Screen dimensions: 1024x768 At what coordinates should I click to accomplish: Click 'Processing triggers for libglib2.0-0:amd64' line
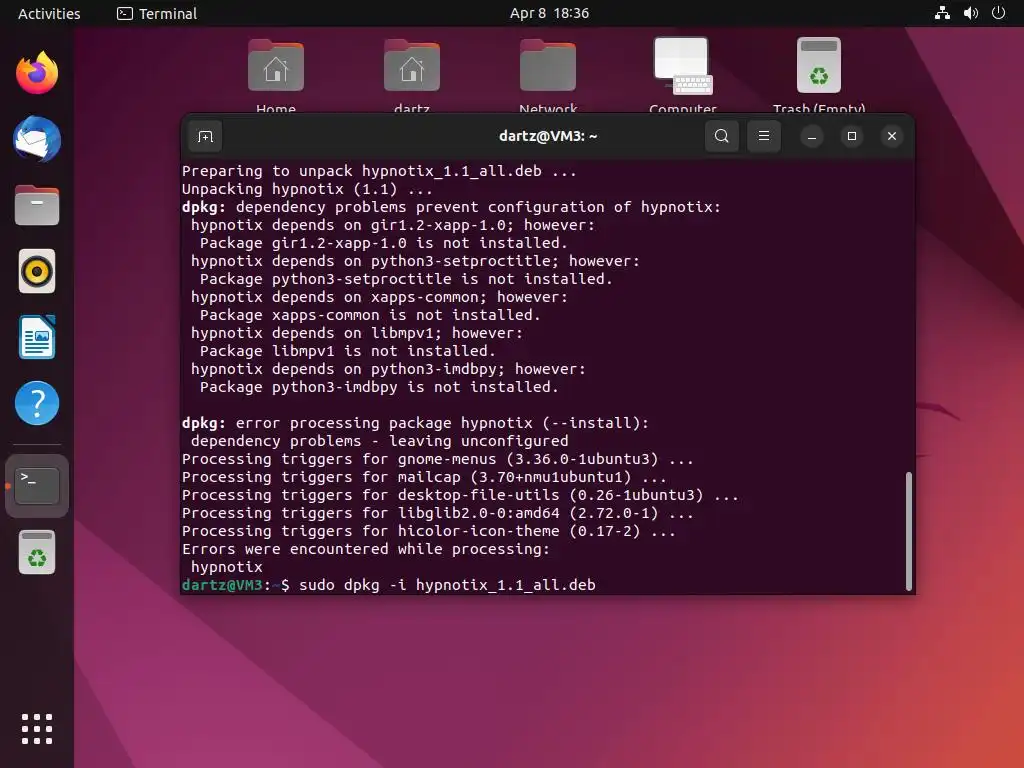pyautogui.click(x=438, y=513)
